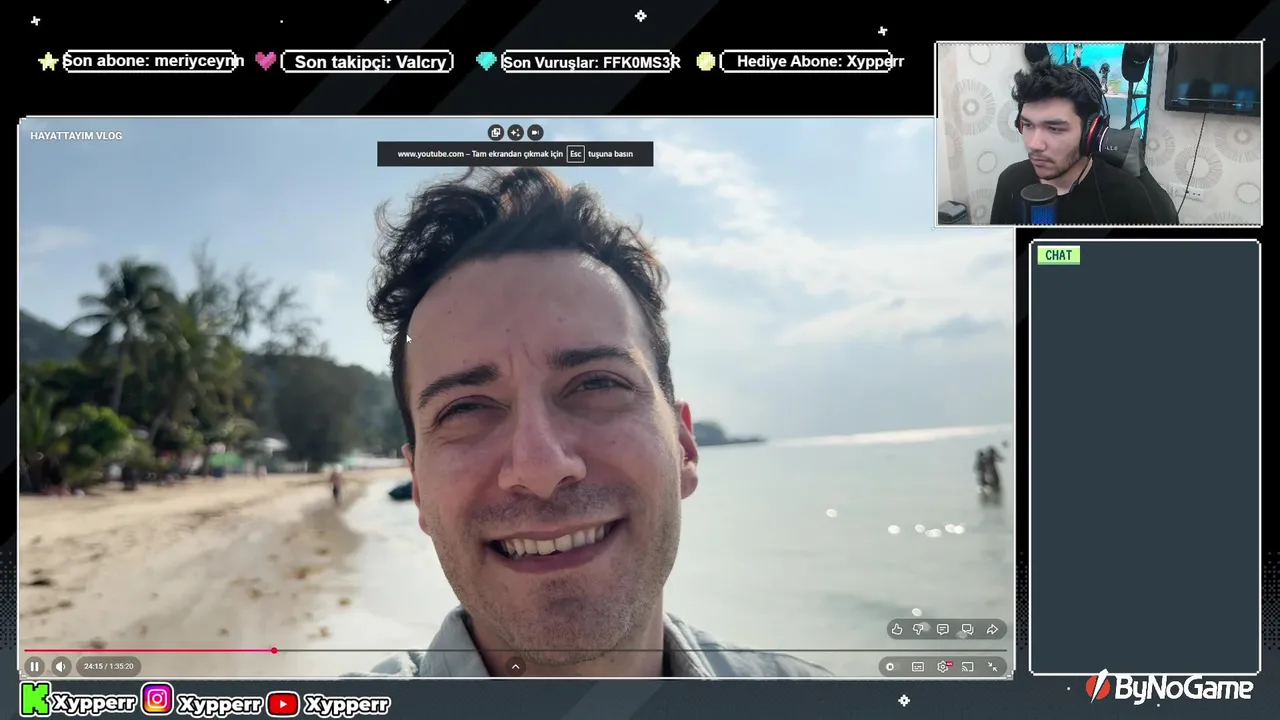Click the Esc key hint in fullscreen banner
The height and width of the screenshot is (720, 1280).
click(x=575, y=154)
